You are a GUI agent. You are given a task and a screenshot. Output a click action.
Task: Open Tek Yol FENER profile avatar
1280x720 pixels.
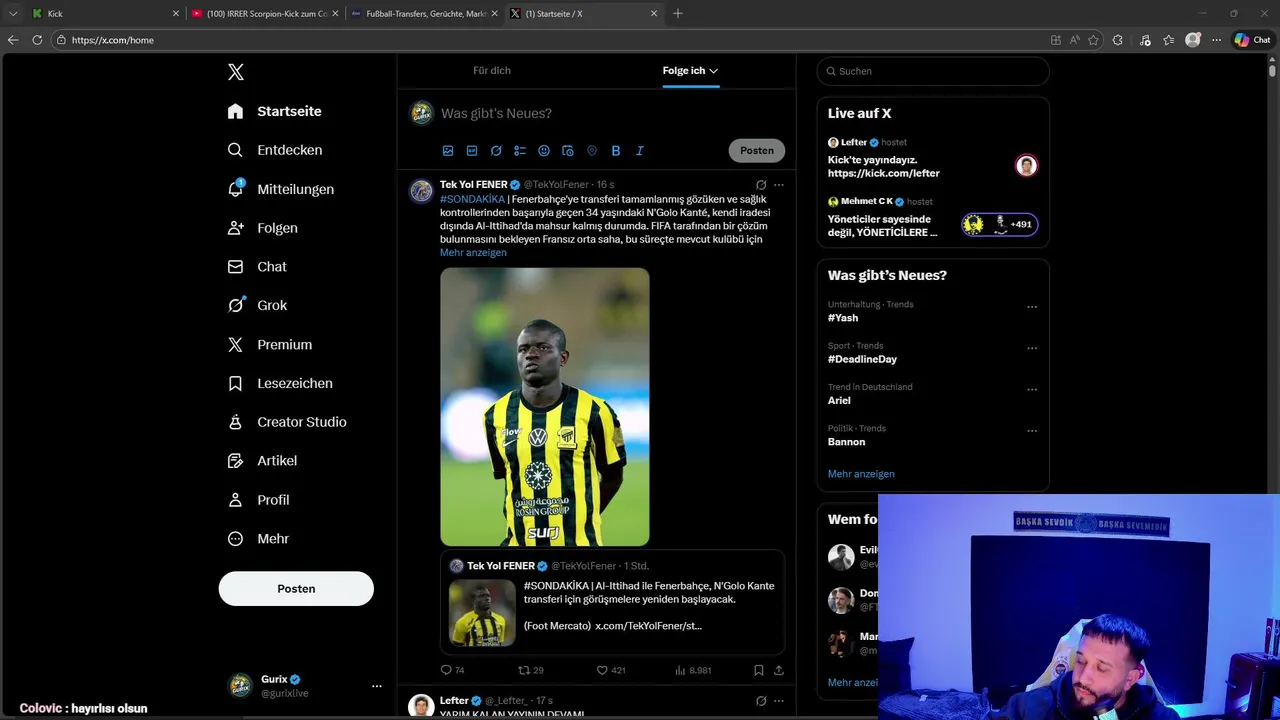click(x=421, y=191)
